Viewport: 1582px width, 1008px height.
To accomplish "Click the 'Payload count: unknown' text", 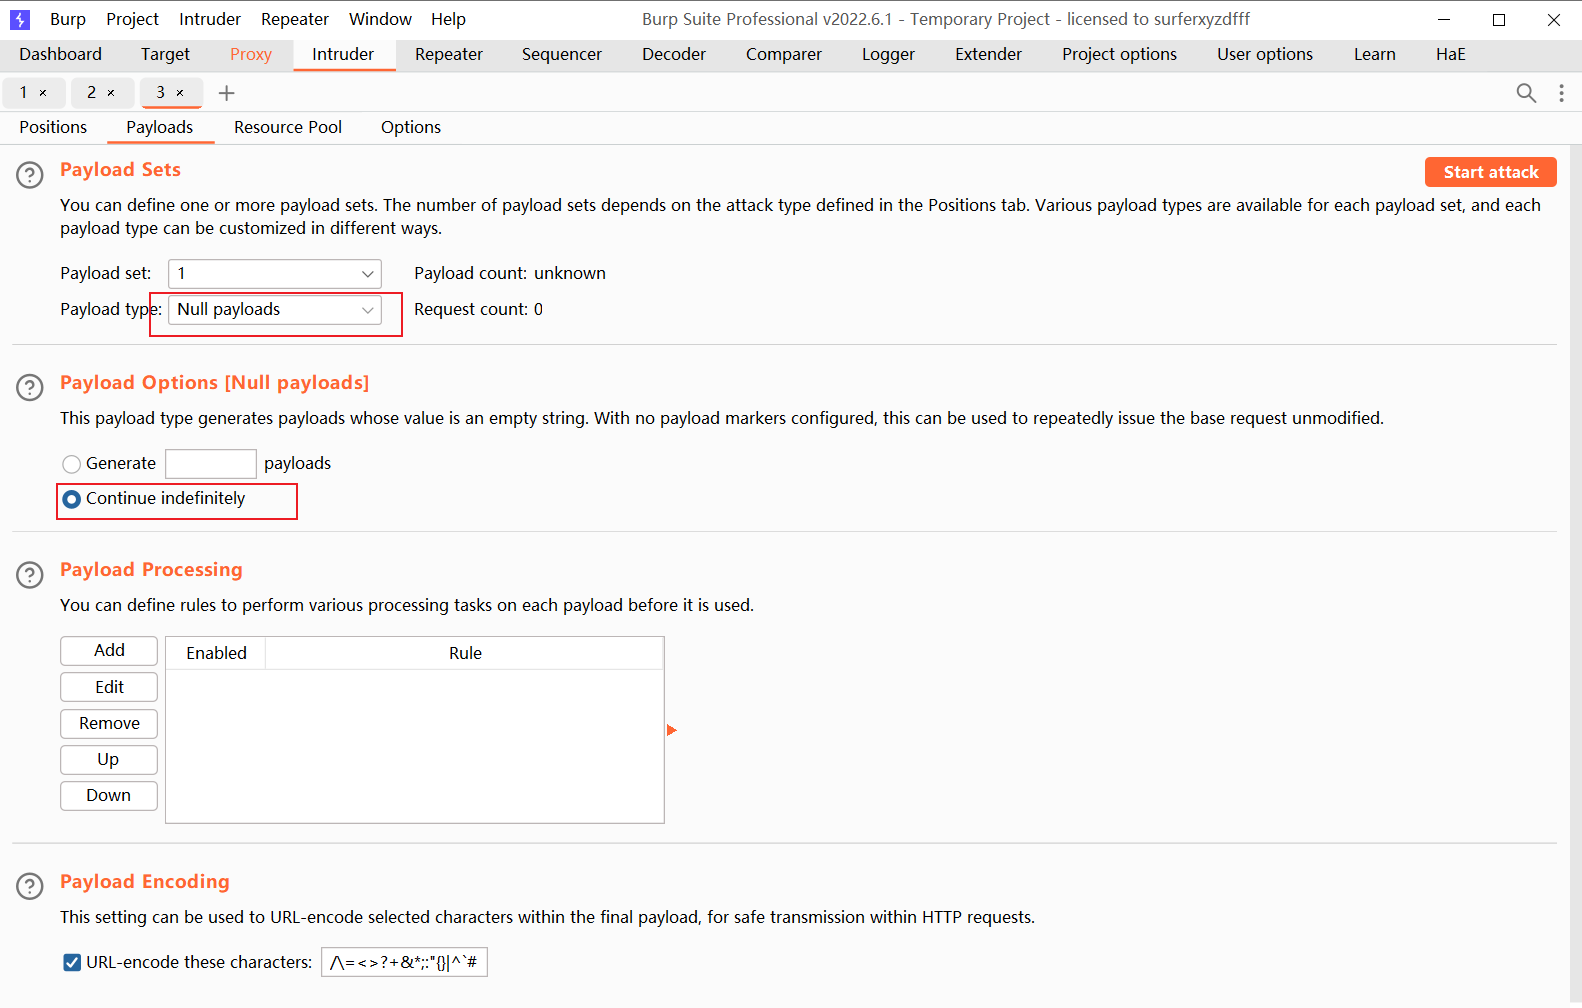I will [510, 274].
